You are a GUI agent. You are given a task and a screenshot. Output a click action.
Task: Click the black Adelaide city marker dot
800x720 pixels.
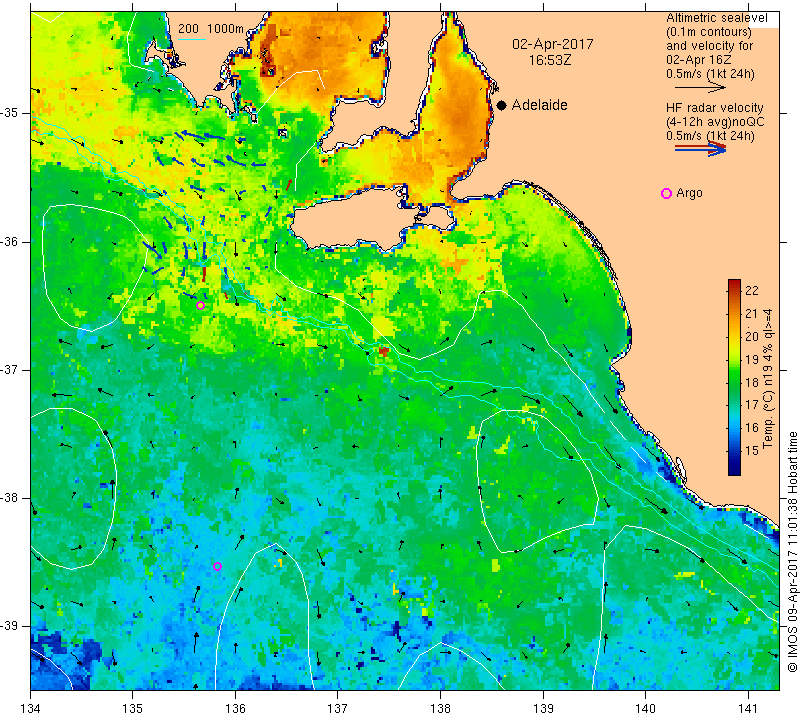(502, 105)
